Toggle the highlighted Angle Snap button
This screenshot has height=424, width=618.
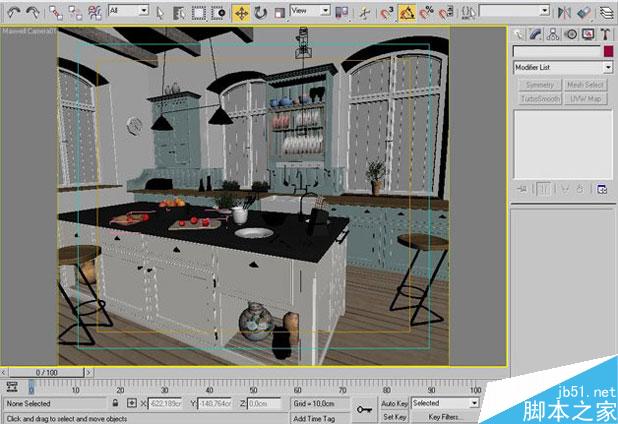coord(407,13)
